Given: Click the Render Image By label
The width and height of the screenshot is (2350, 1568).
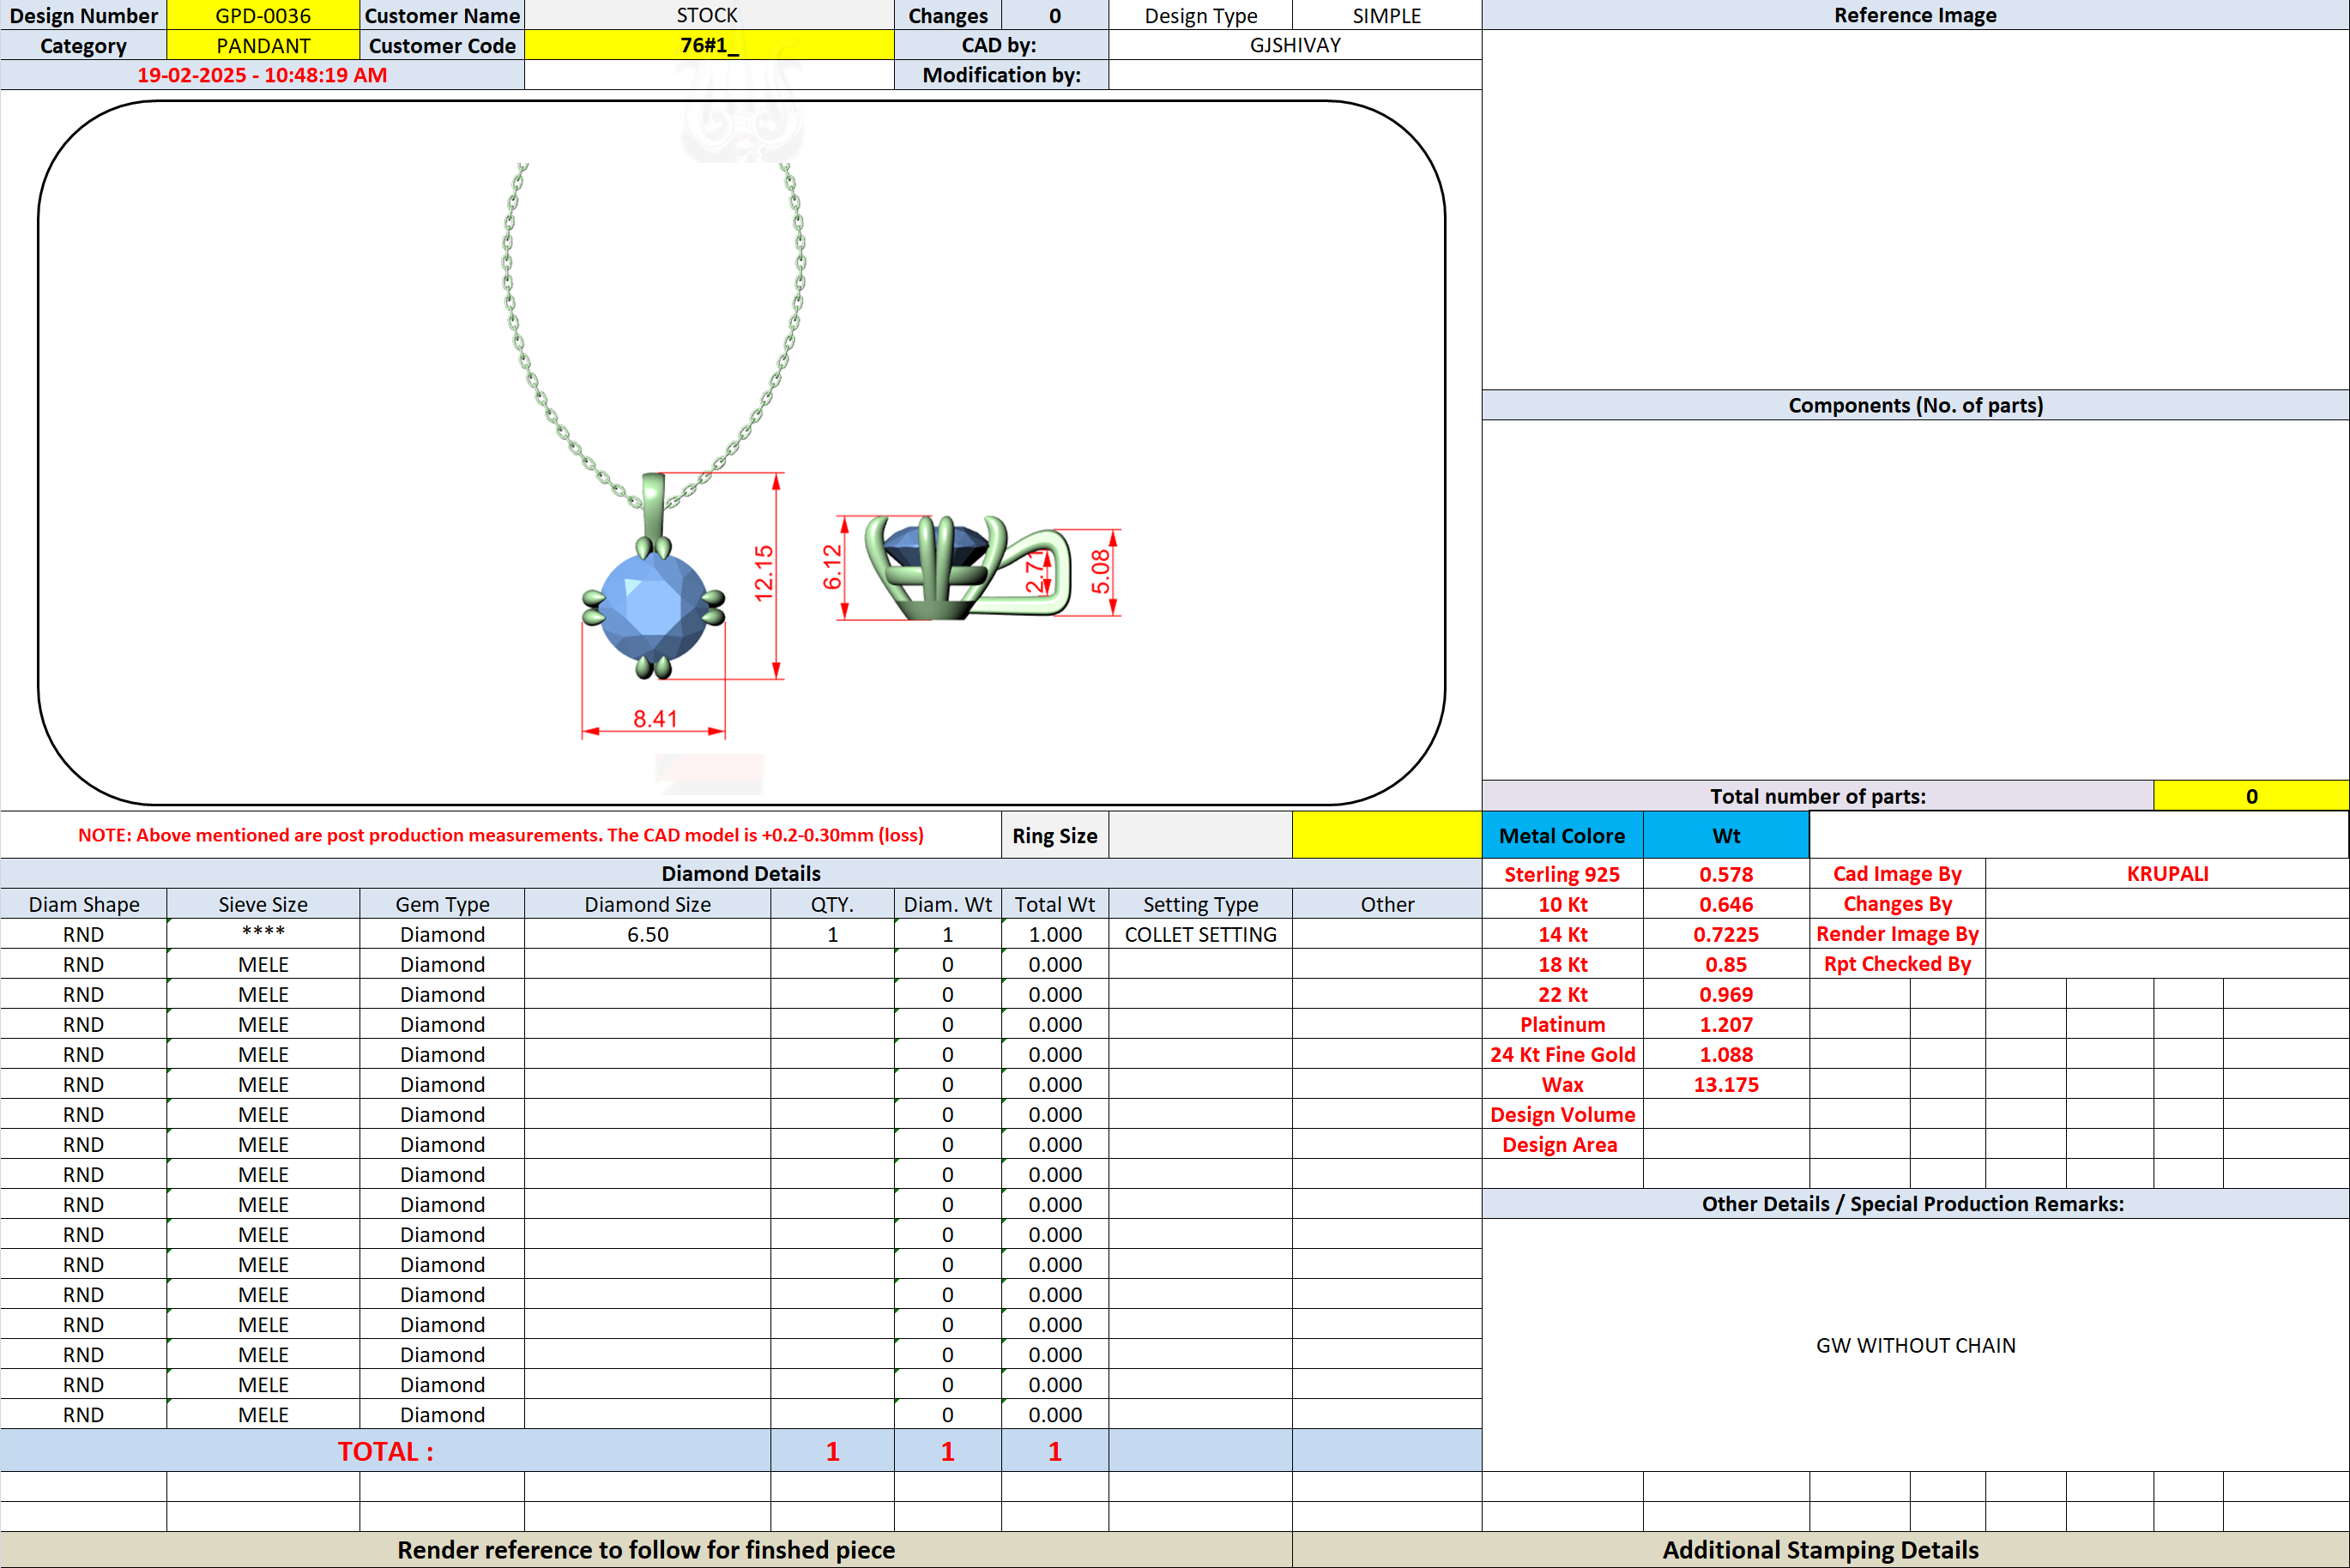Looking at the screenshot, I should point(1897,934).
